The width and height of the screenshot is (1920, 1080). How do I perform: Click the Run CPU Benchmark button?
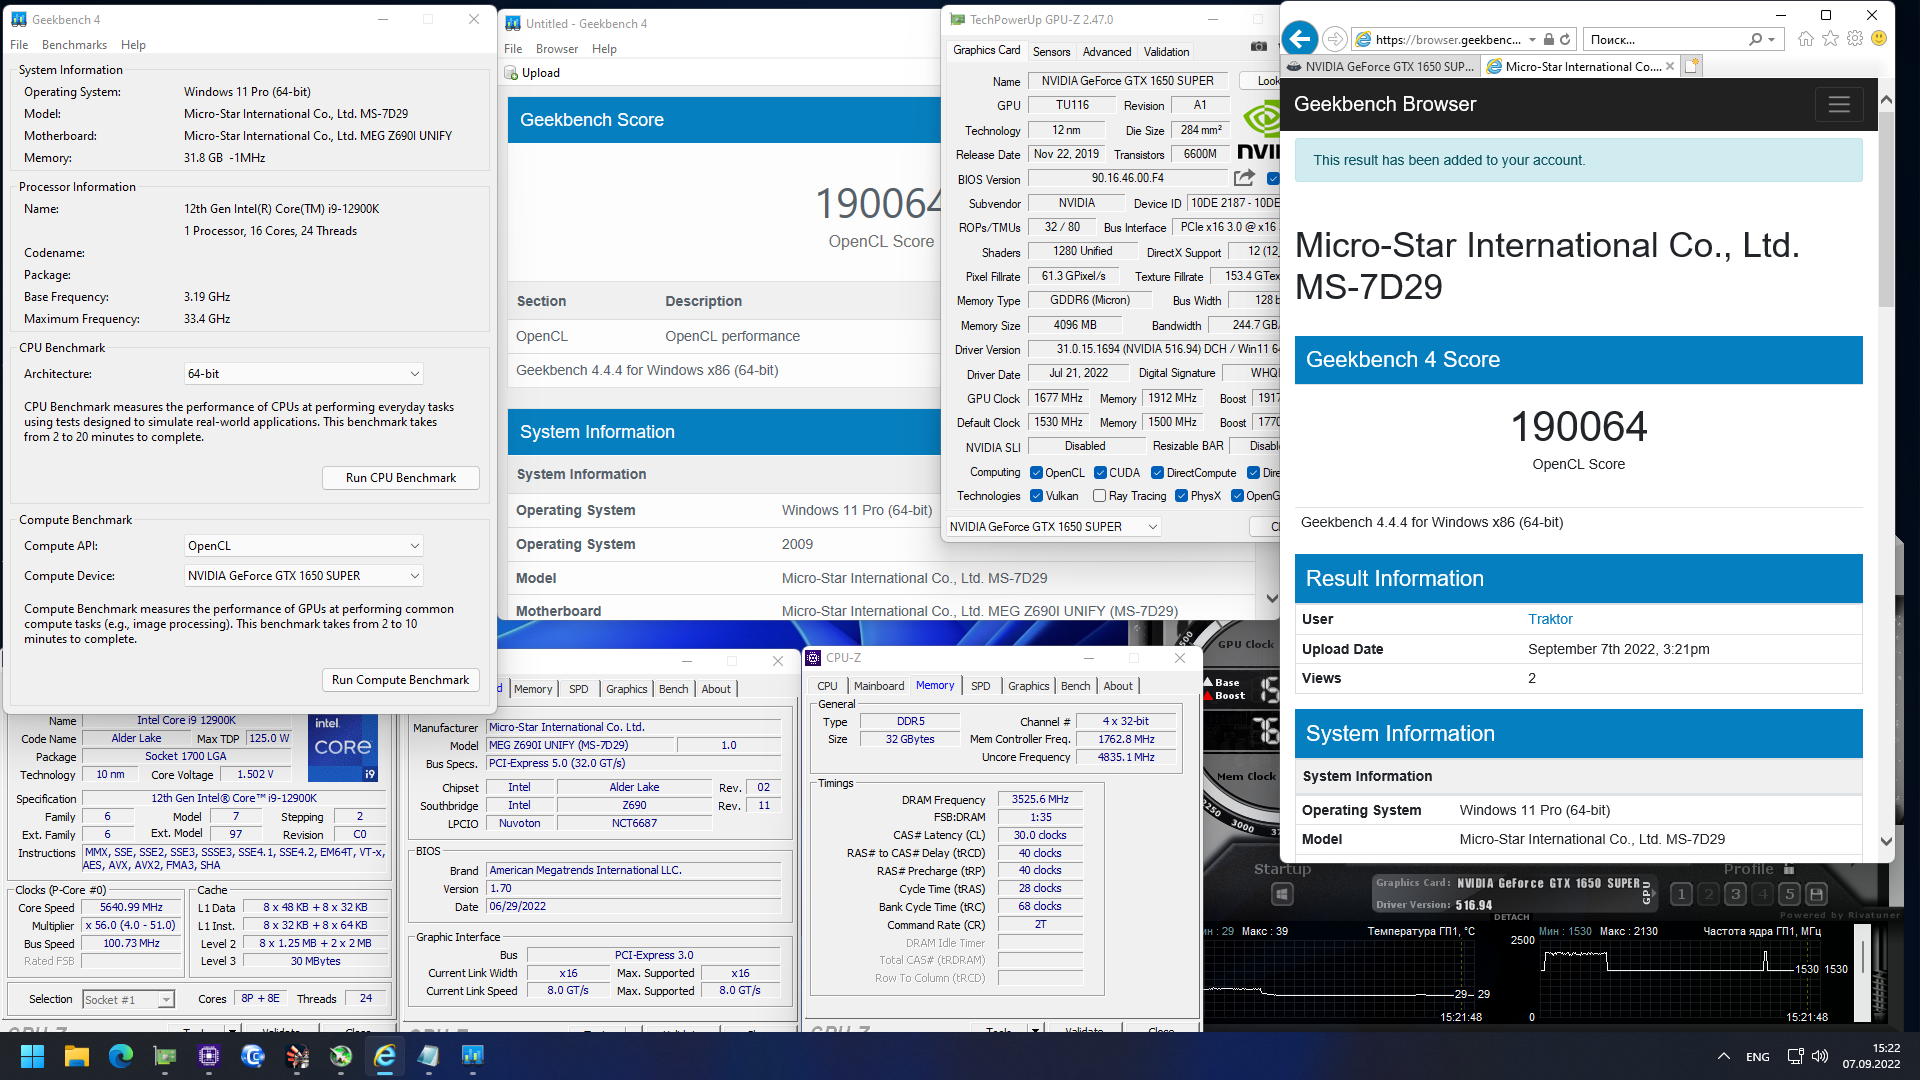coord(401,478)
